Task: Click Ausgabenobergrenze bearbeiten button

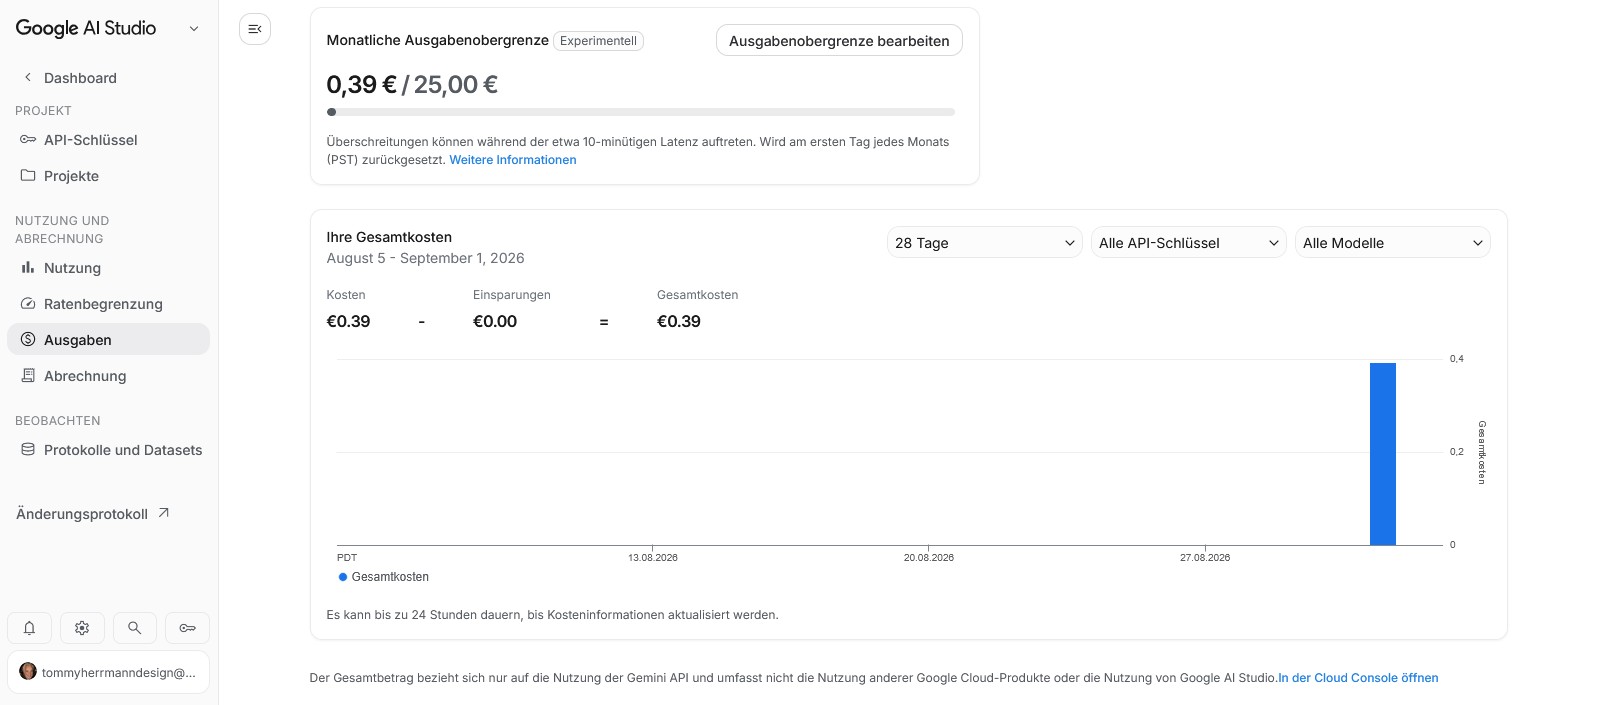Action: click(x=839, y=41)
